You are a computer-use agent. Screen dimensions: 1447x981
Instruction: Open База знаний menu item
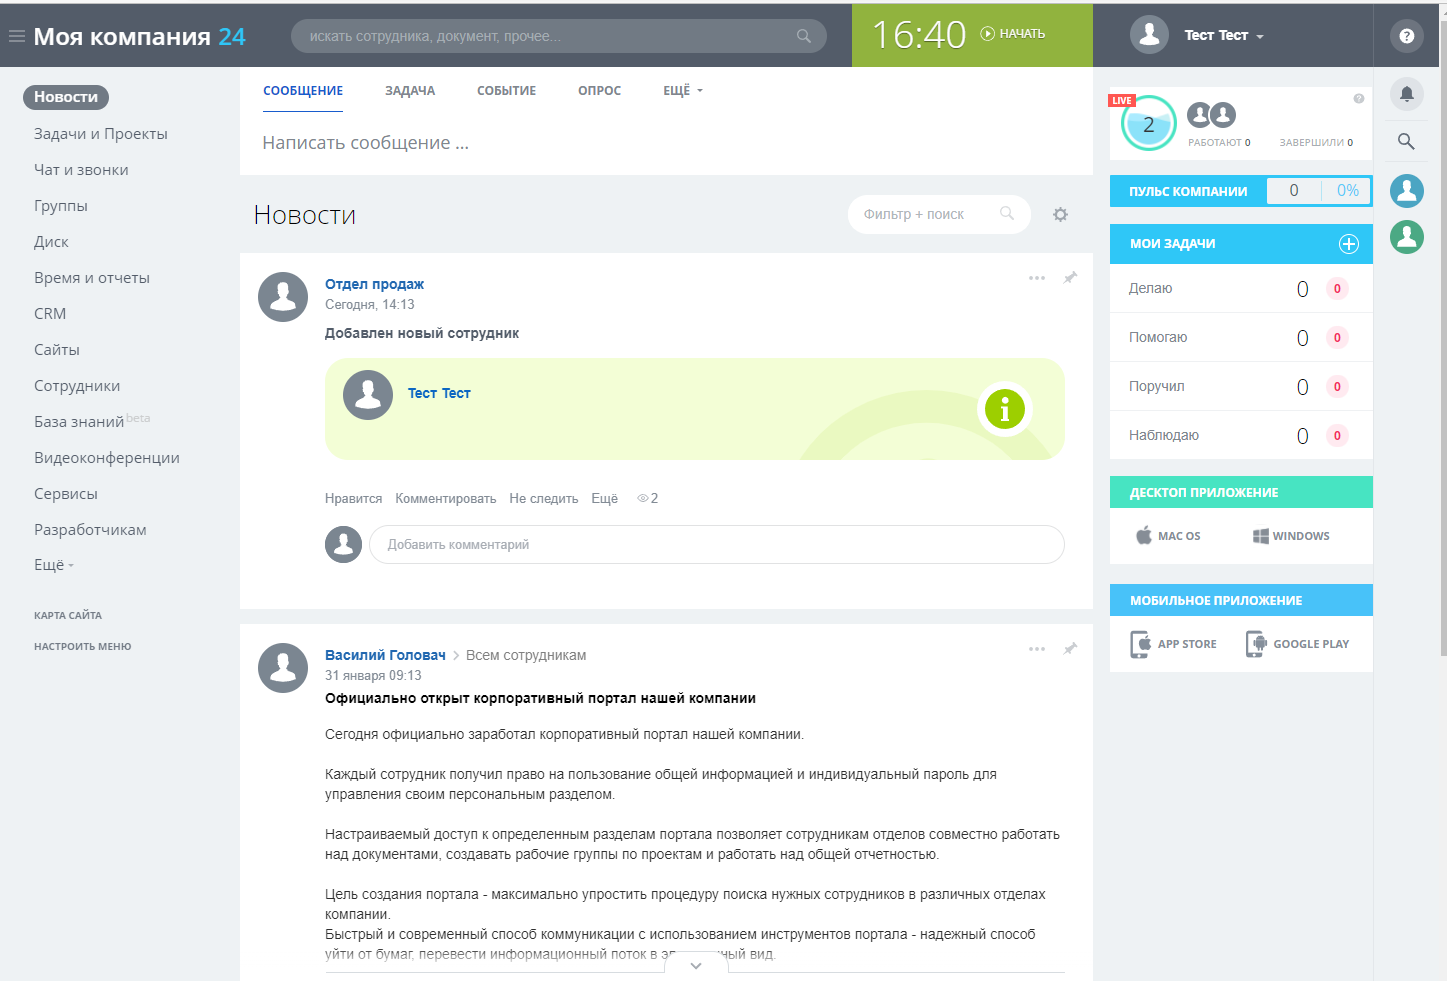(79, 422)
